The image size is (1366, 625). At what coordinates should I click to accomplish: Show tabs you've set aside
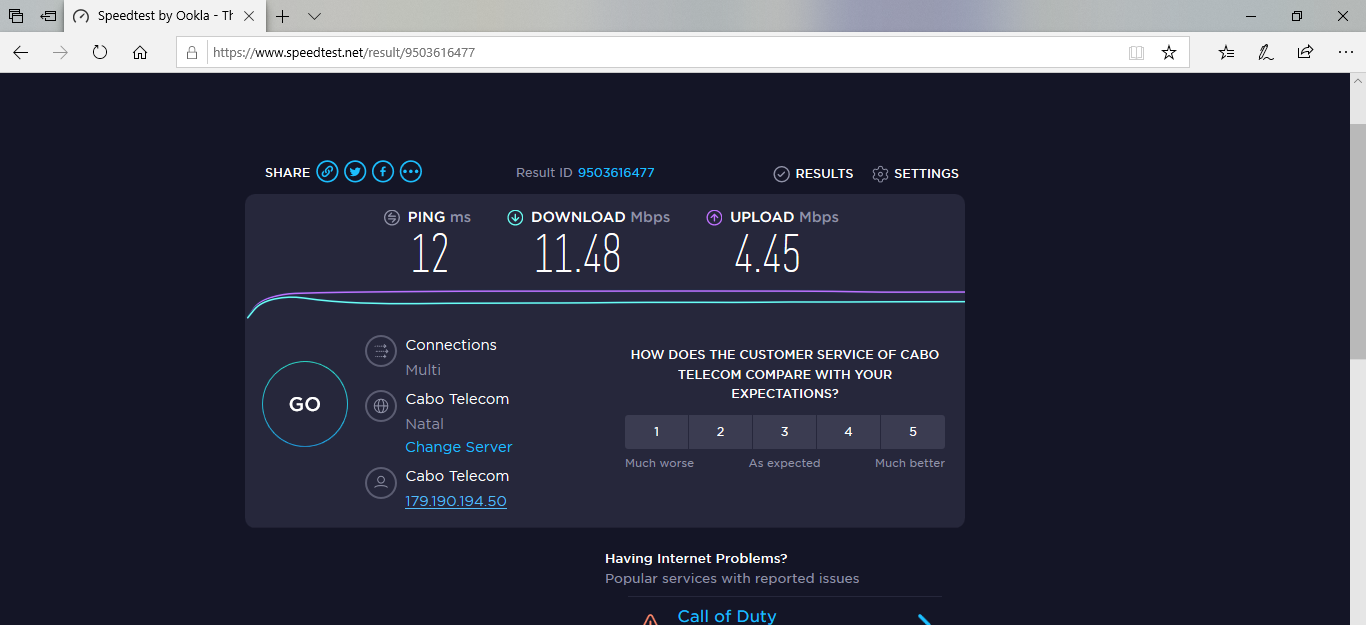point(16,16)
